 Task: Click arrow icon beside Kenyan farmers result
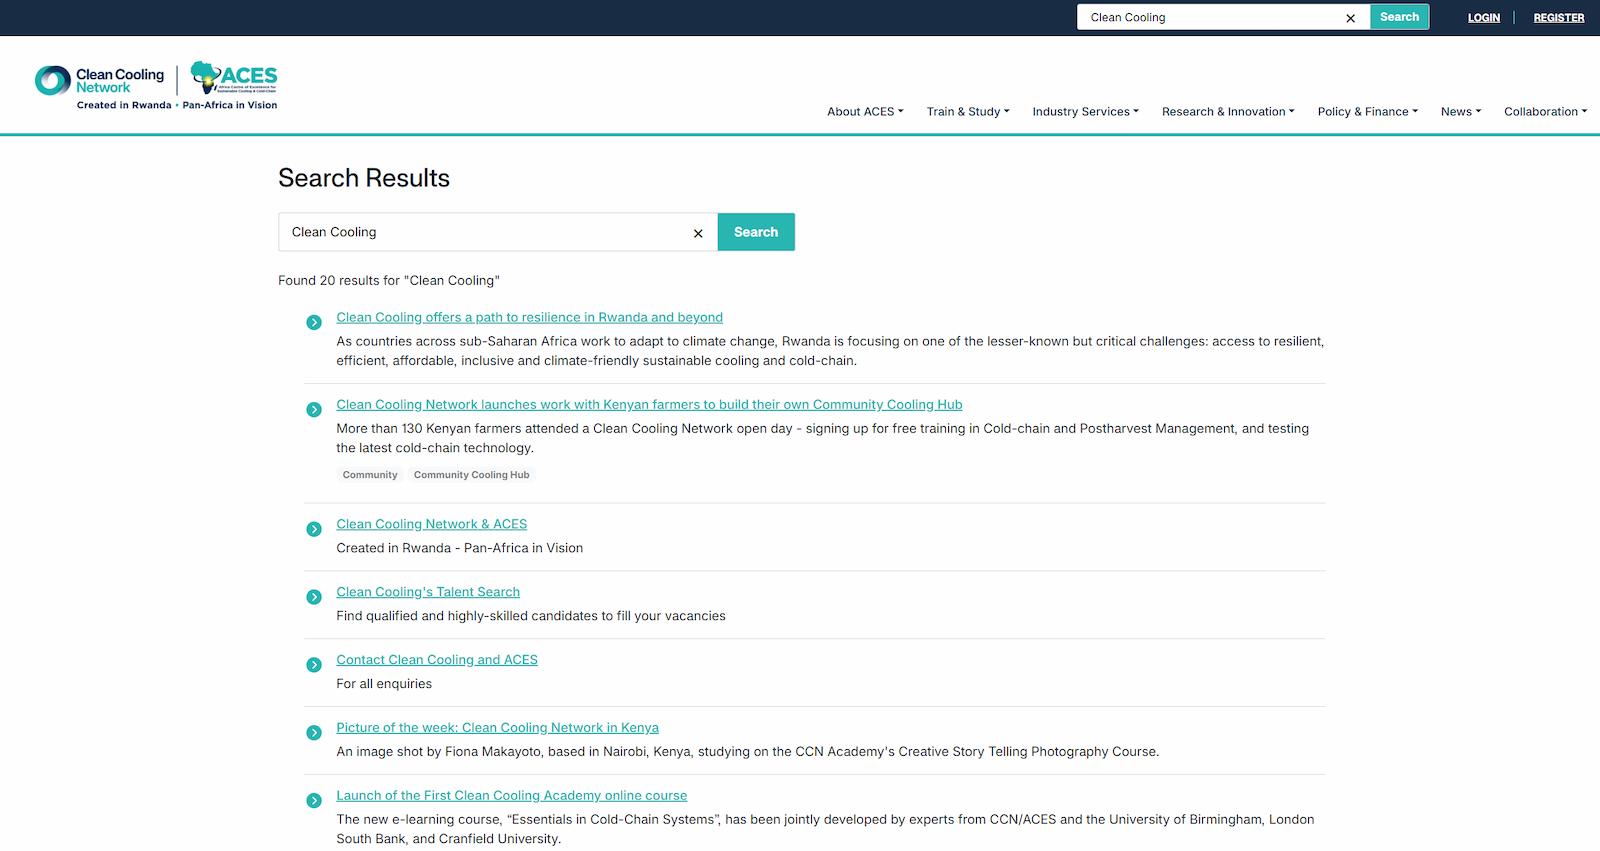pos(314,409)
